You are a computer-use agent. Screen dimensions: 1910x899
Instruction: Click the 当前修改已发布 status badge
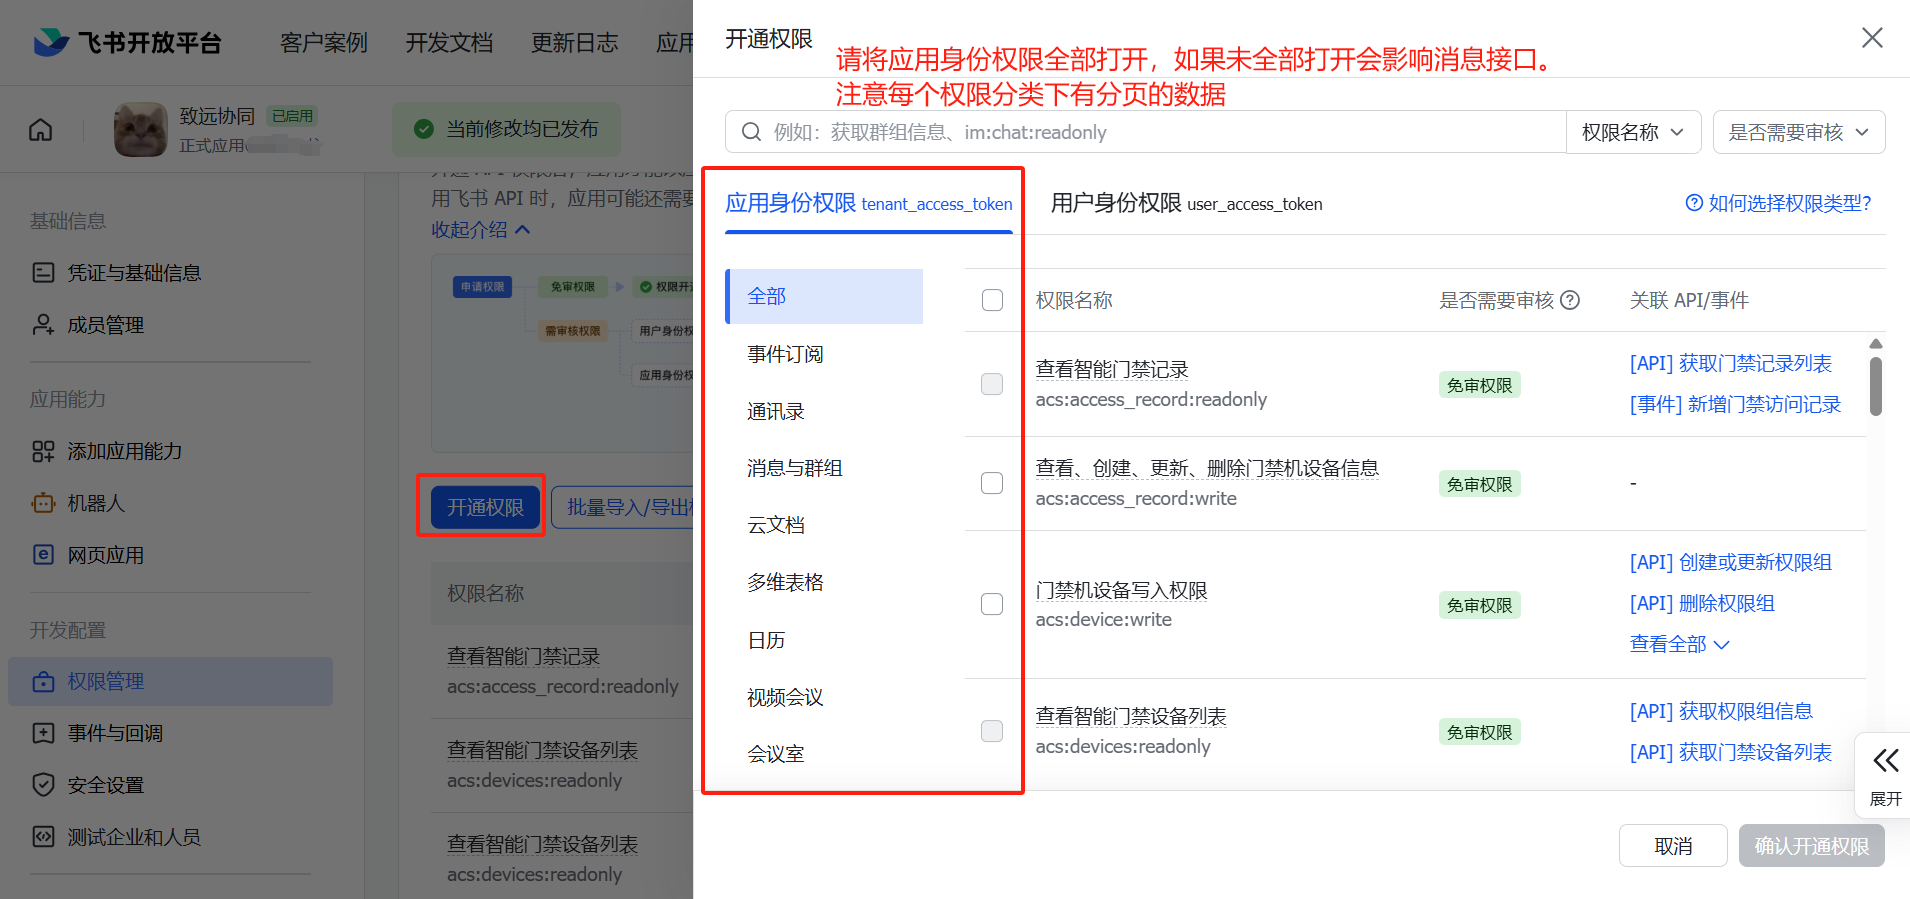tap(507, 129)
